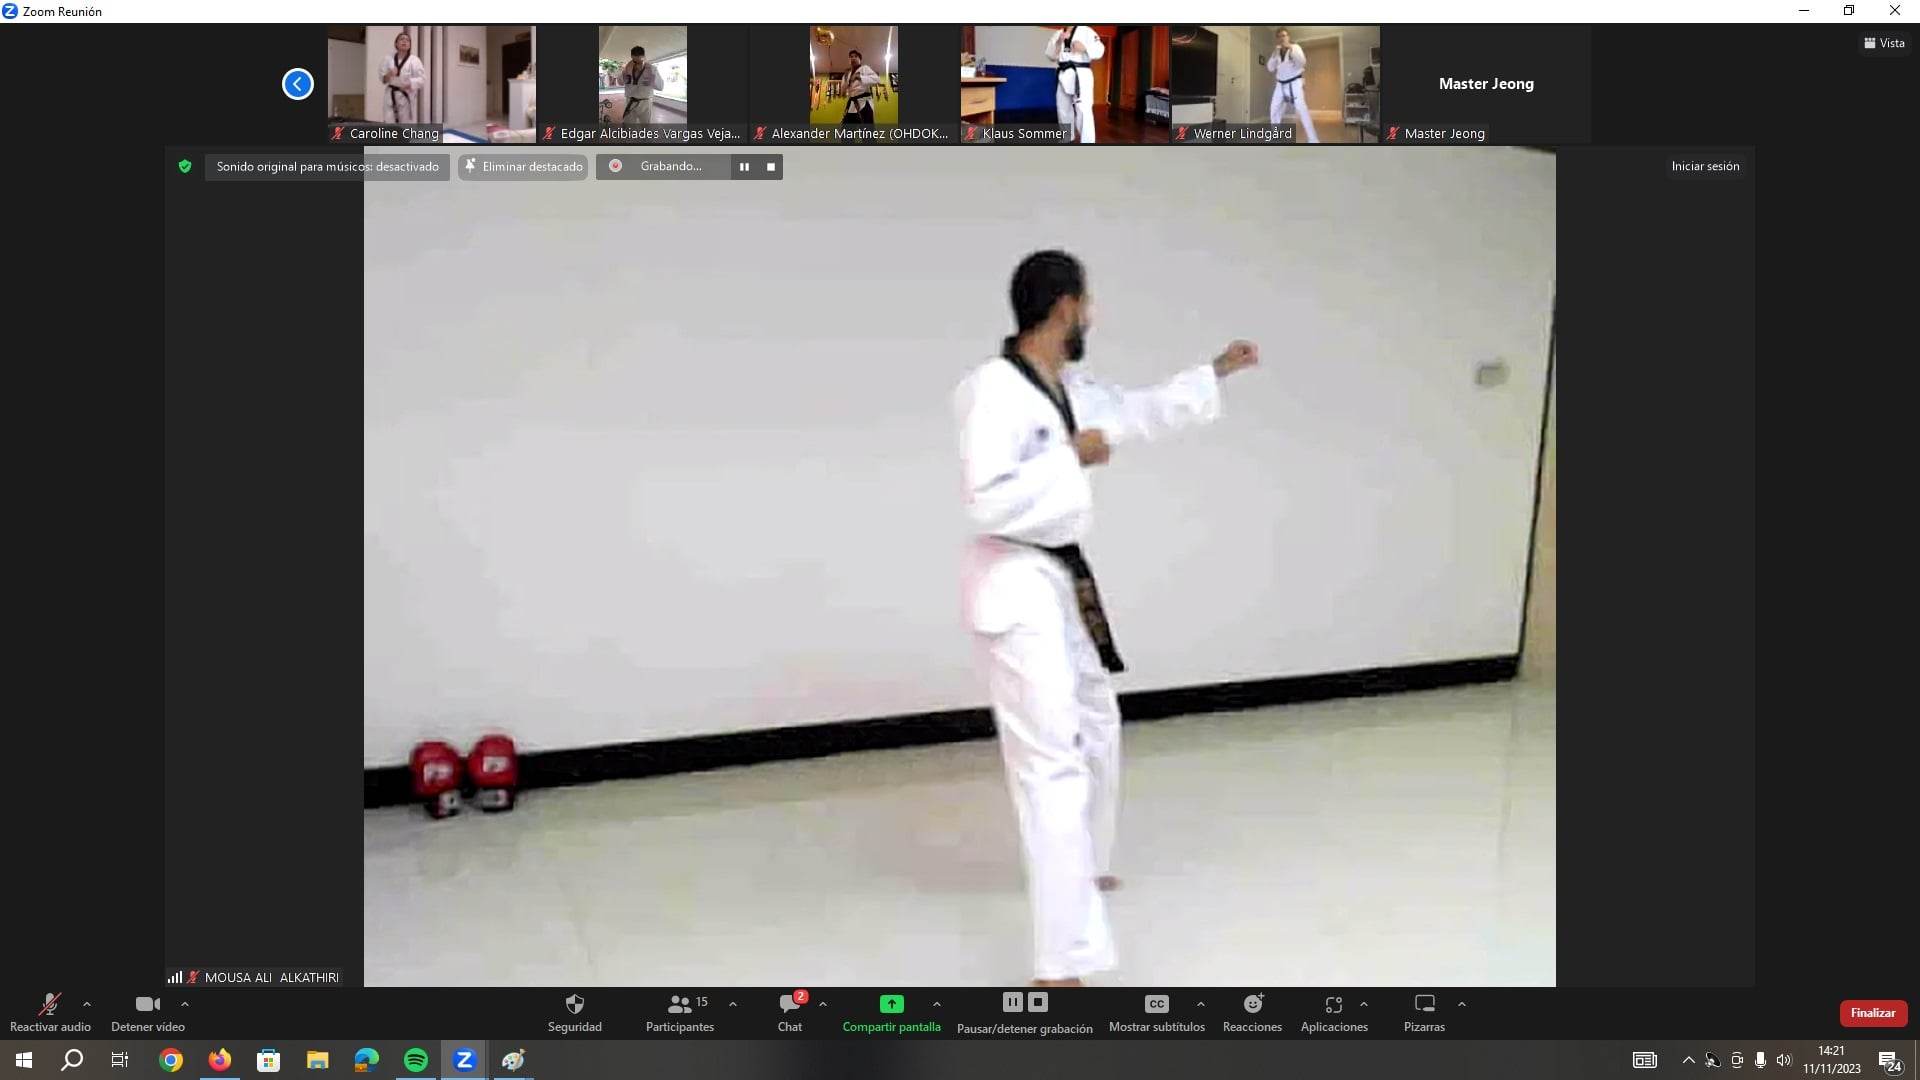
Task: Open Microsoft Edge from taskbar
Action: click(x=367, y=1060)
